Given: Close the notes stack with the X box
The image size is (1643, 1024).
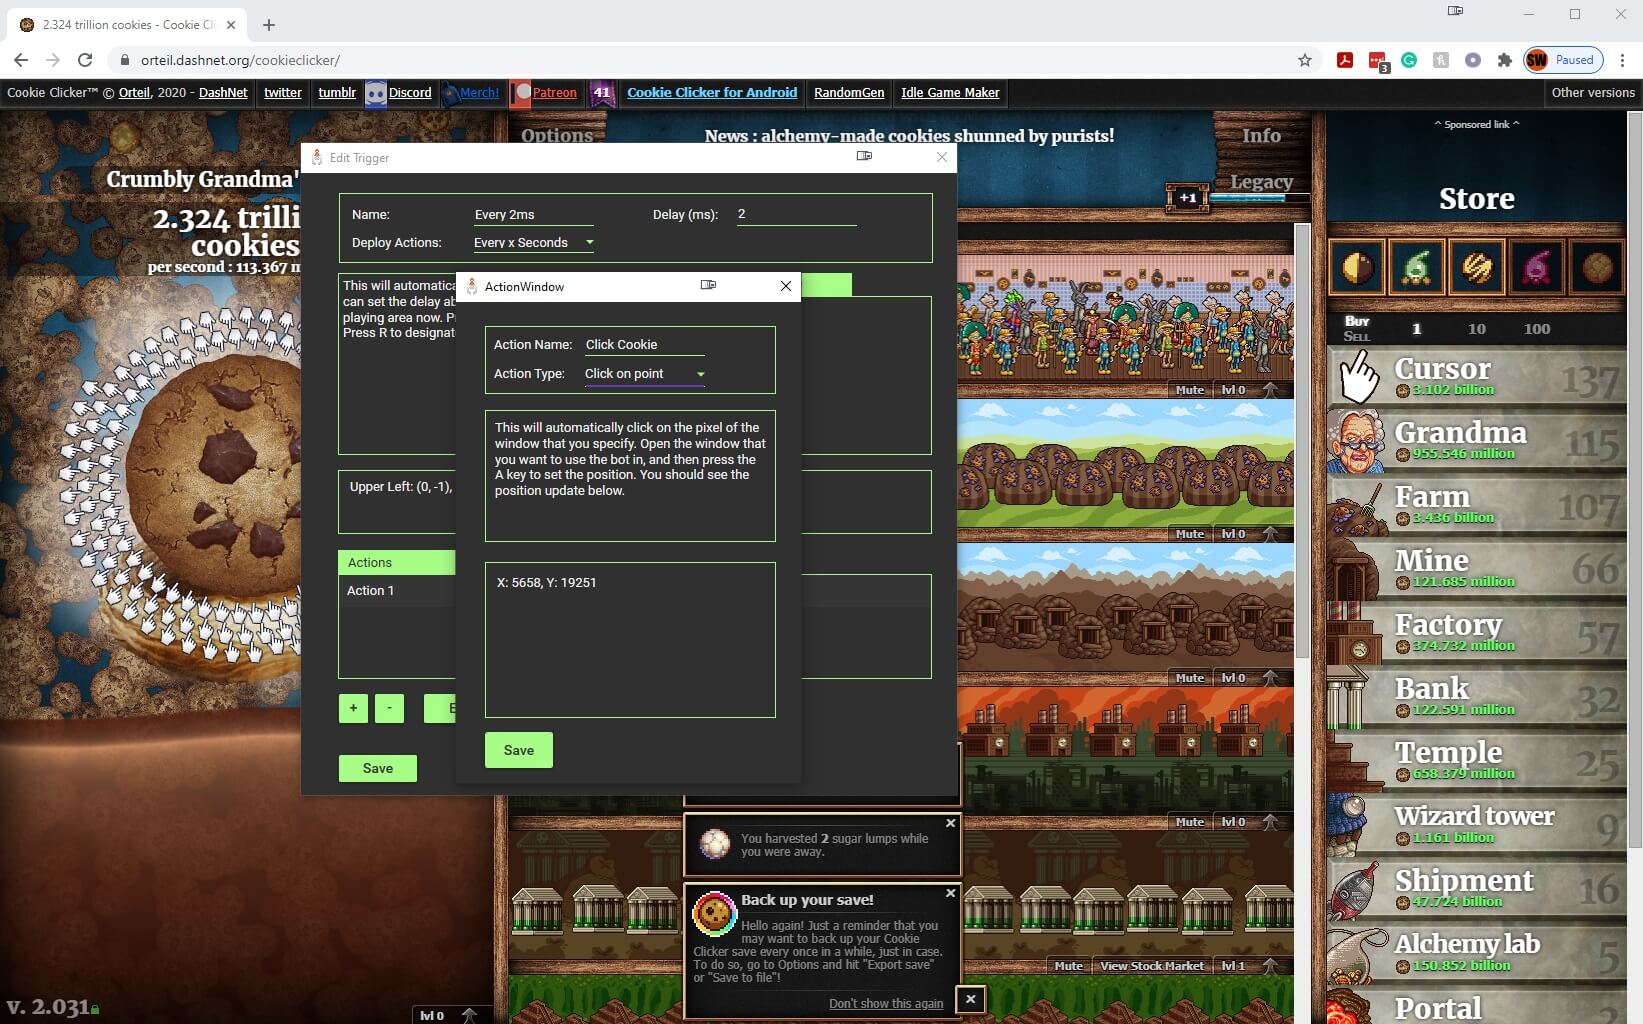Looking at the screenshot, I should (970, 999).
